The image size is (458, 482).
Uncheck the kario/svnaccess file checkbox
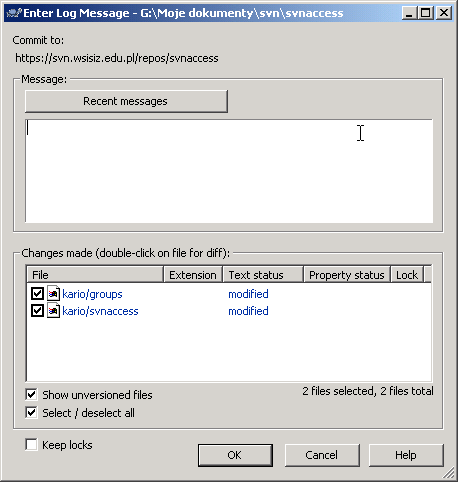(x=37, y=311)
